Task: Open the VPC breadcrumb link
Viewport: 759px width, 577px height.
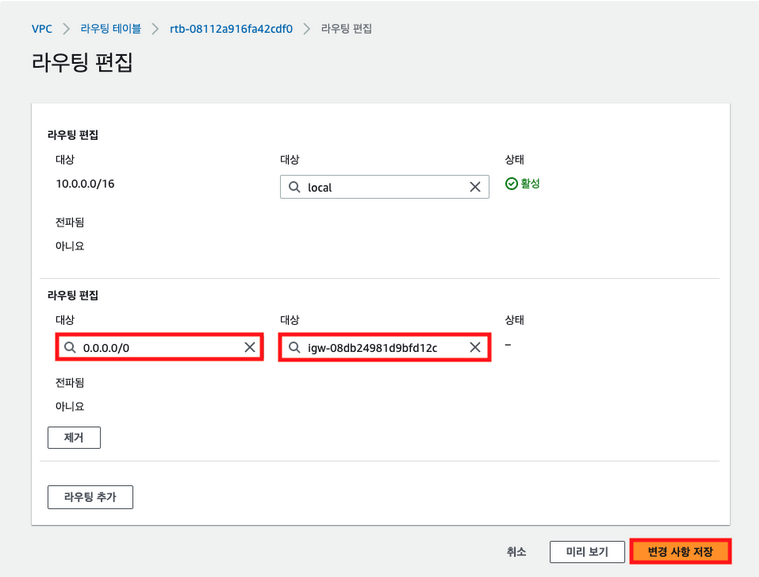Action: coord(42,29)
